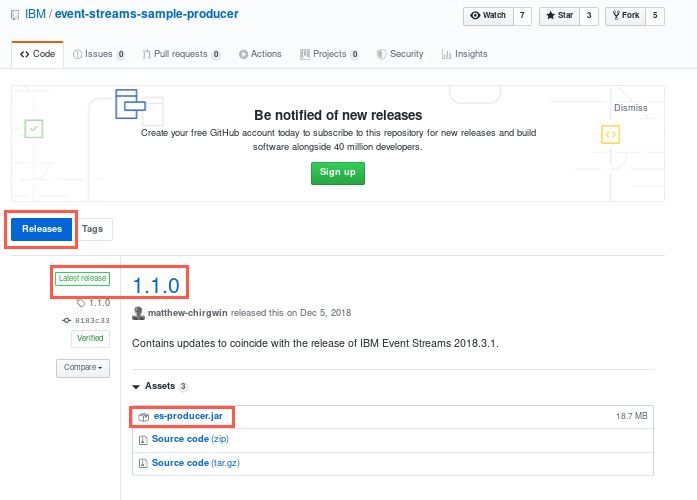Click the file icon for Source code (tar.gz)

143,464
